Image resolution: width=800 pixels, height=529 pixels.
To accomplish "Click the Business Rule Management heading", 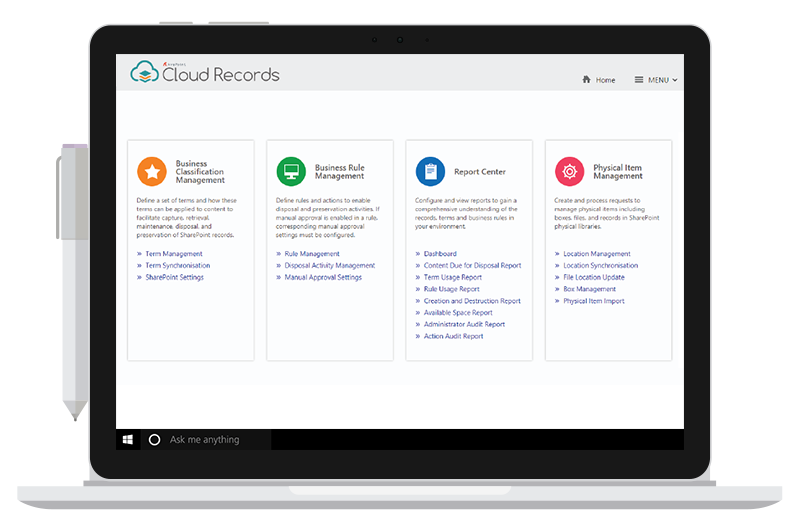I will [x=340, y=171].
